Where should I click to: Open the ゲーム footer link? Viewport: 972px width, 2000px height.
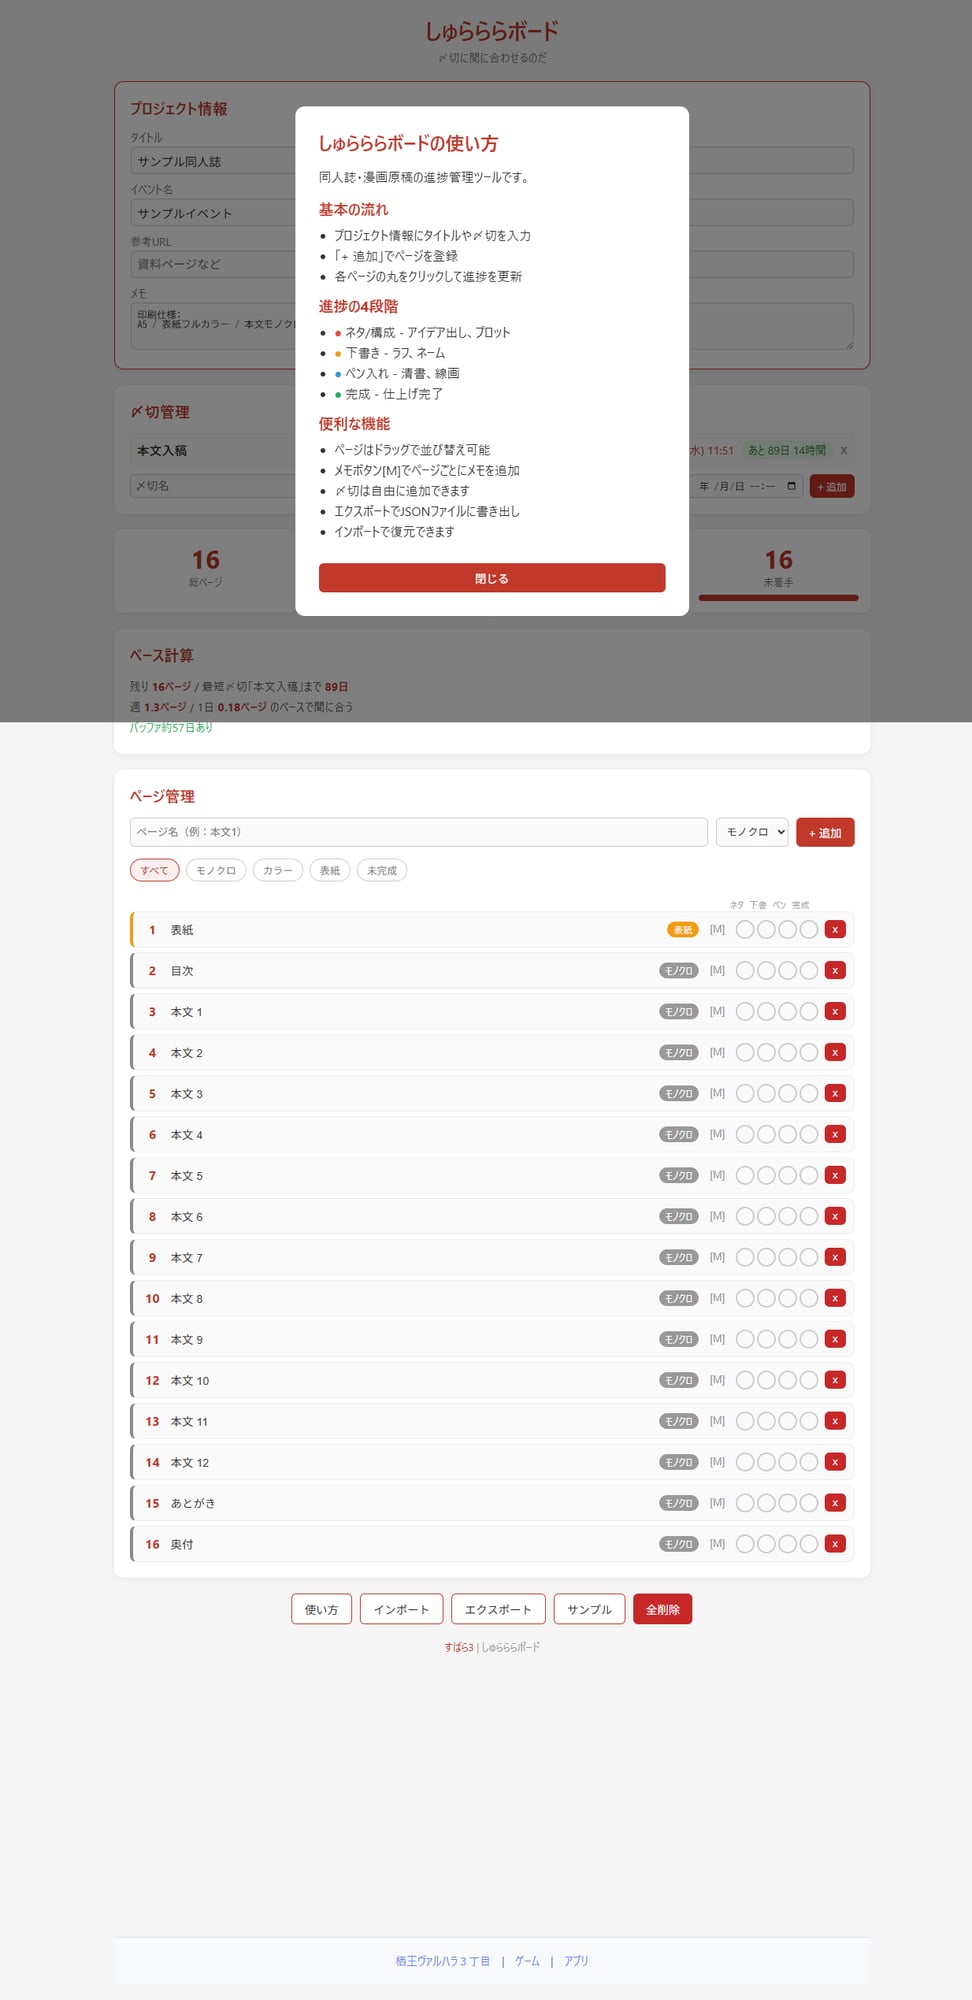[x=527, y=1961]
